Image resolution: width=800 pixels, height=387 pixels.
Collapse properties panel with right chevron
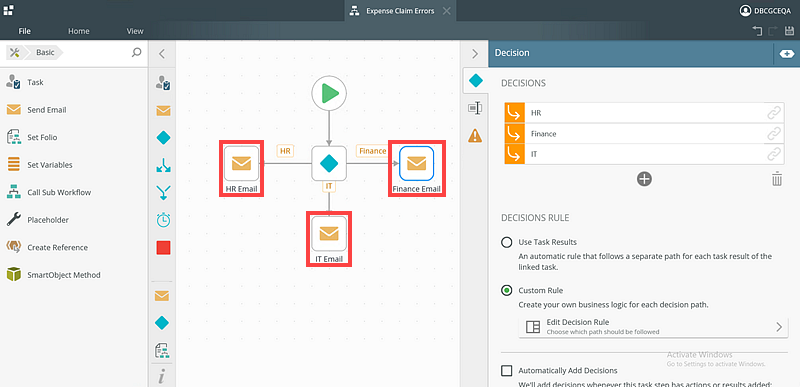click(x=474, y=54)
